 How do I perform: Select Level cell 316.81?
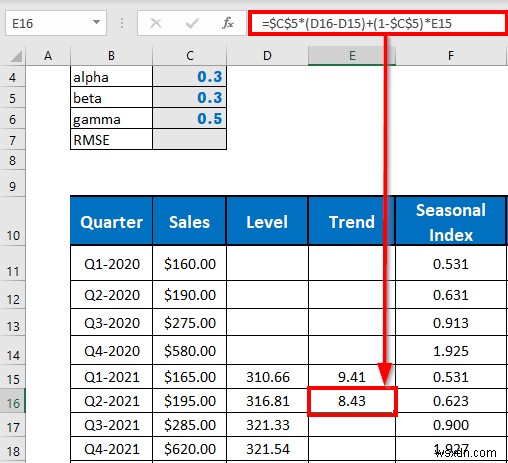(267, 401)
